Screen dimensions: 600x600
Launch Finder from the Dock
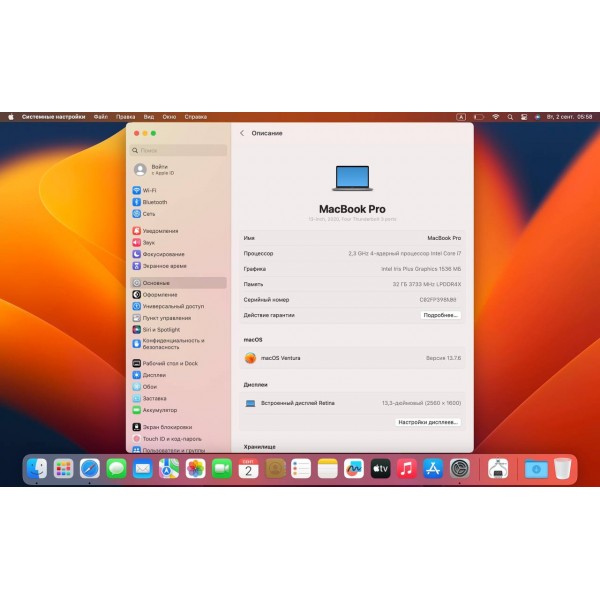[x=37, y=468]
